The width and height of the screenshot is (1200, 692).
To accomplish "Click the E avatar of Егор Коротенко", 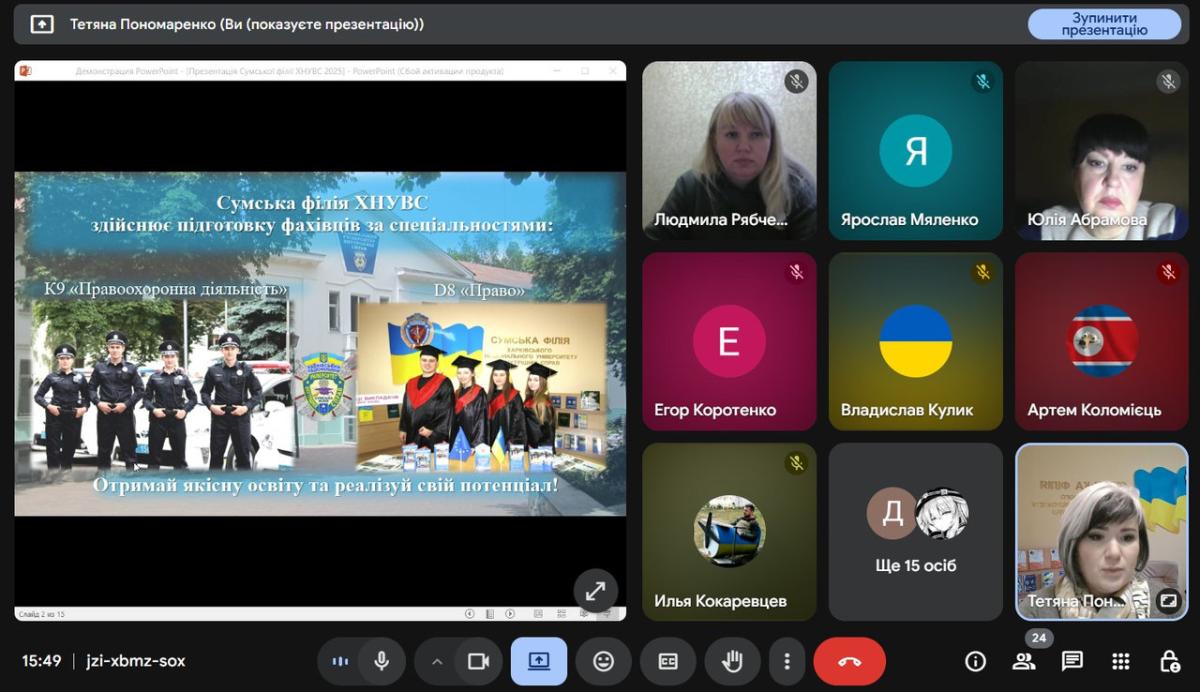I will (x=729, y=341).
